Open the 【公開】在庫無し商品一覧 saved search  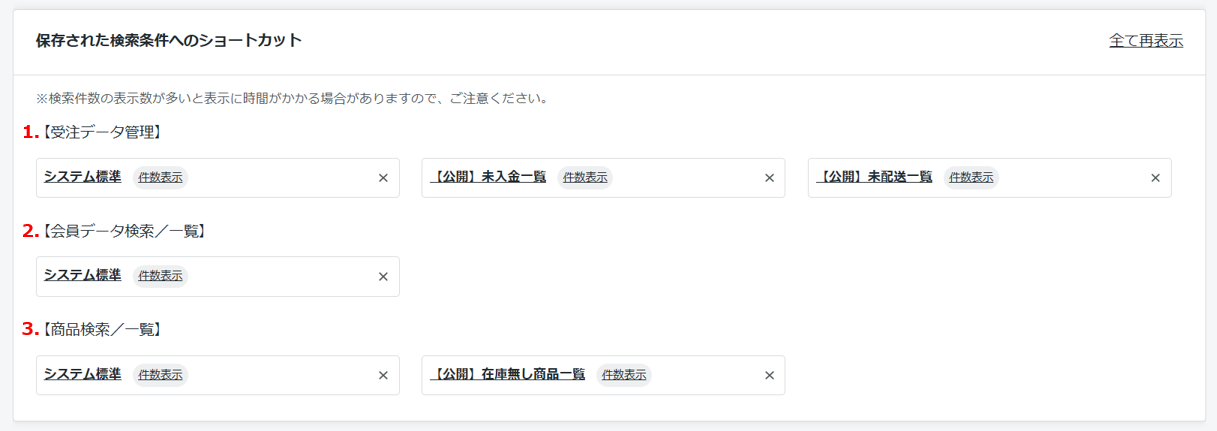(x=507, y=374)
